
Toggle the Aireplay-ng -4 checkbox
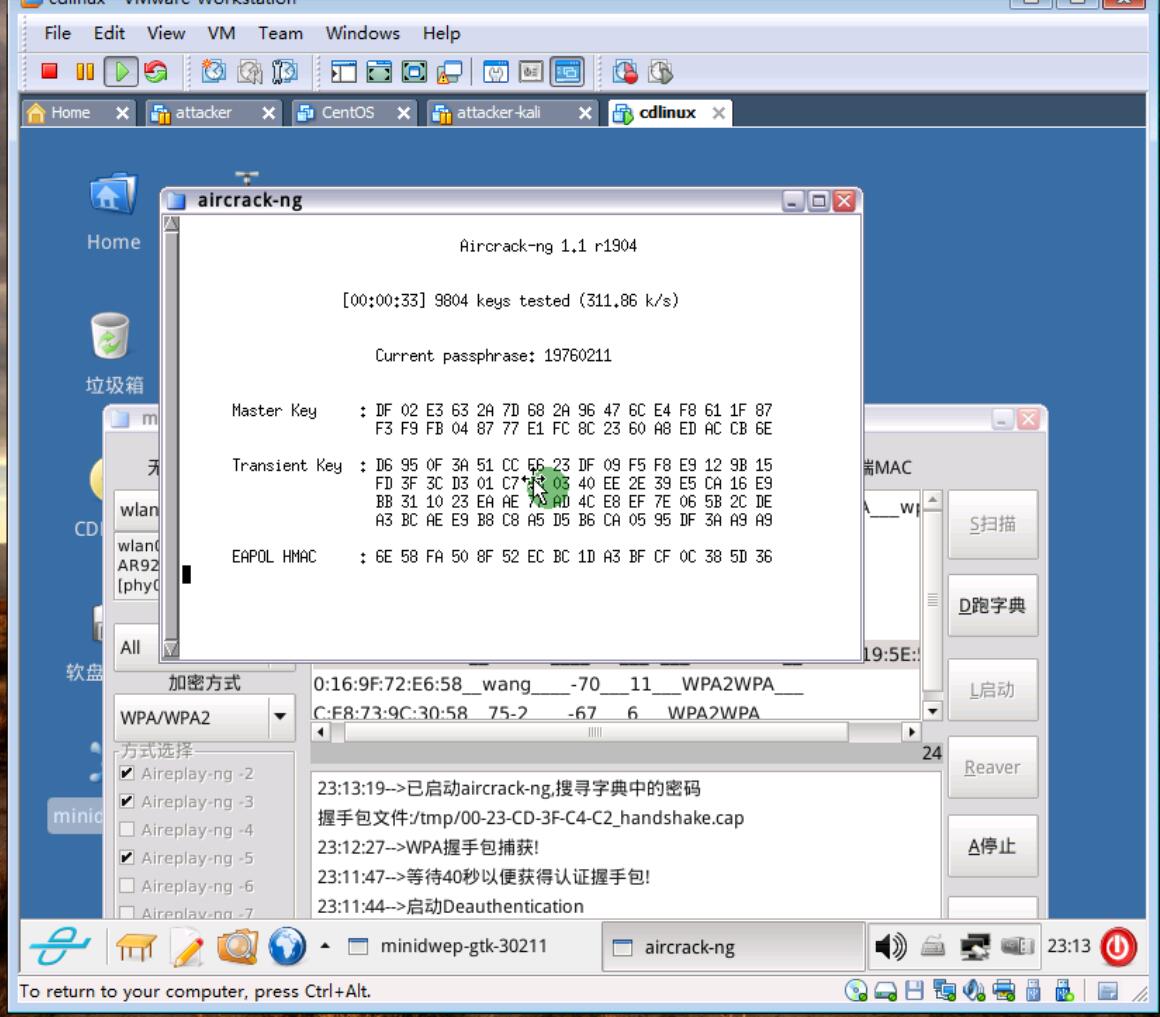point(127,830)
